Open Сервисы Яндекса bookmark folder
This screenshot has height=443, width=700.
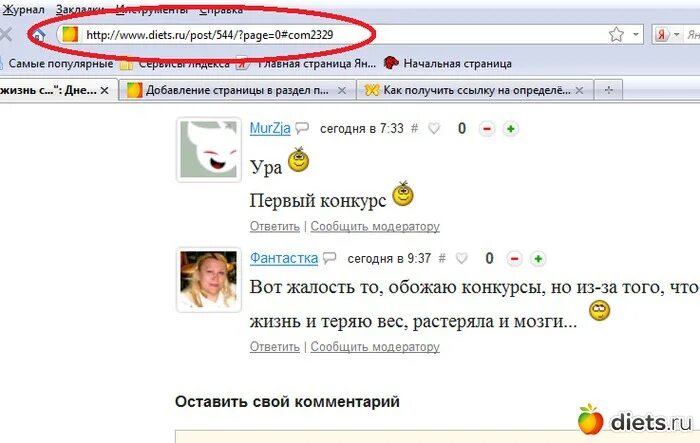click(176, 64)
